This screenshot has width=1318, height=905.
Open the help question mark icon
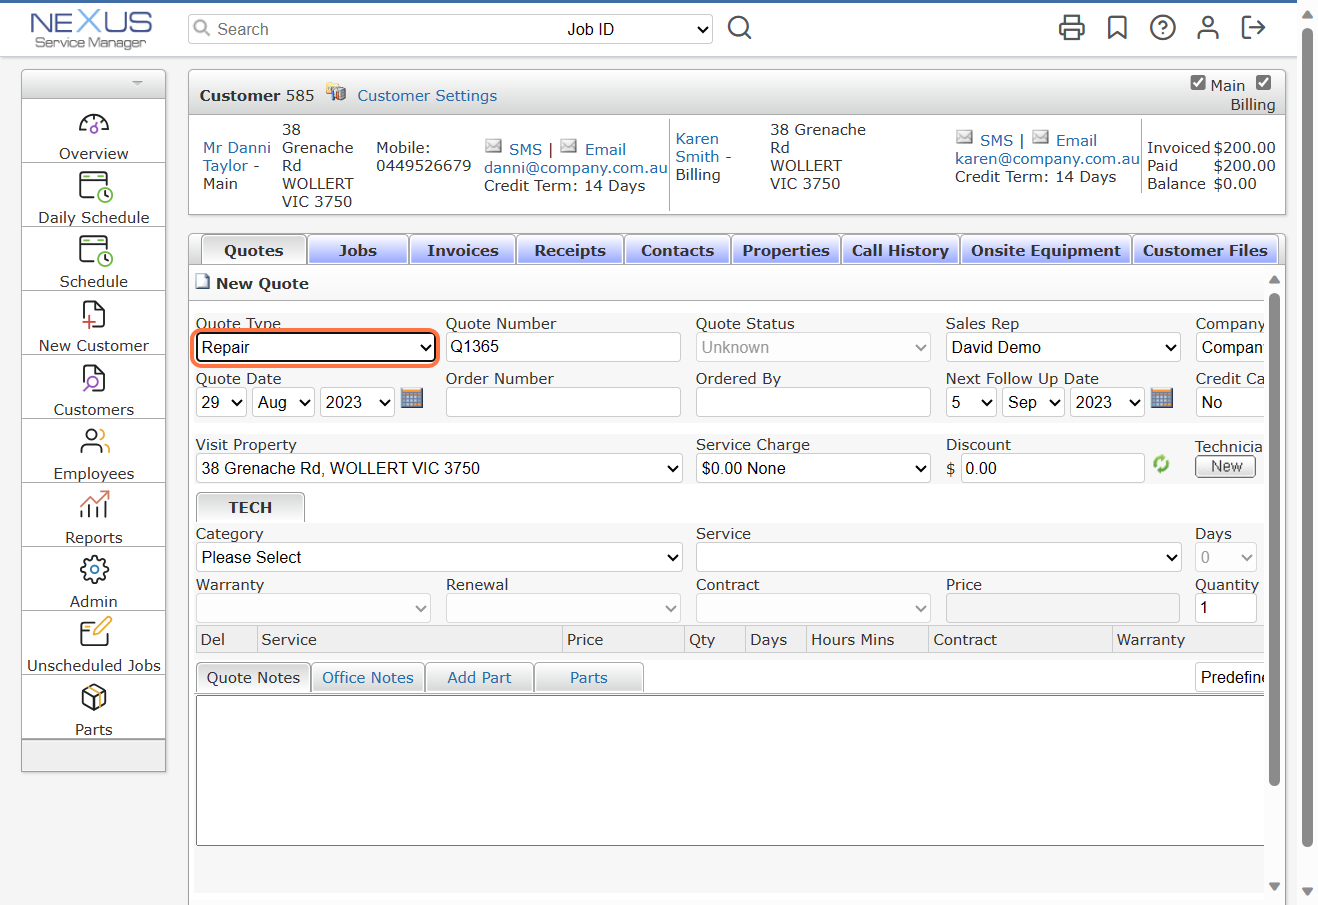(x=1163, y=28)
